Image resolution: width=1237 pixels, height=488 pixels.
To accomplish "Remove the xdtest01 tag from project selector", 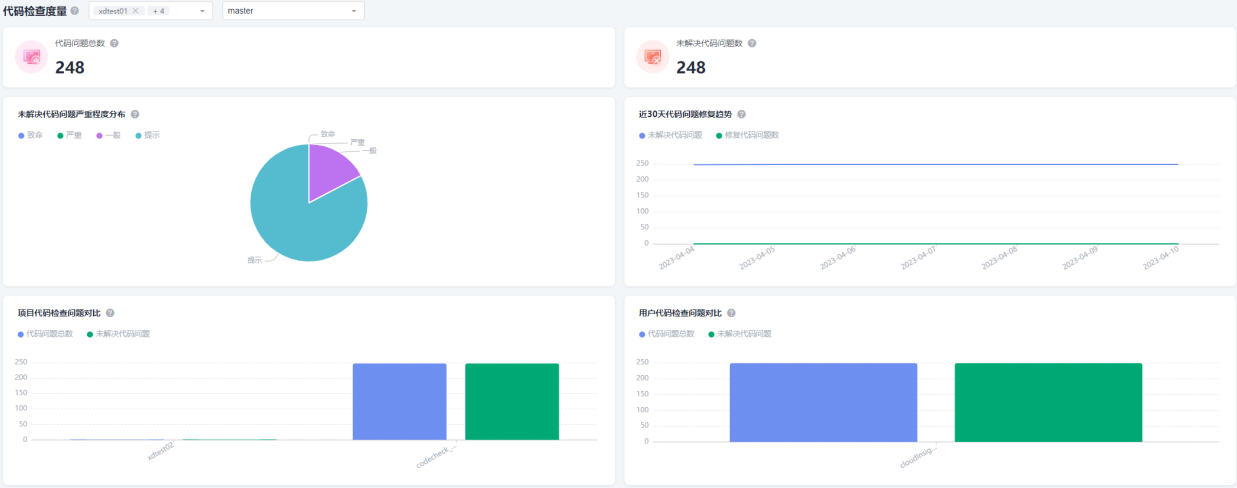I will [135, 10].
